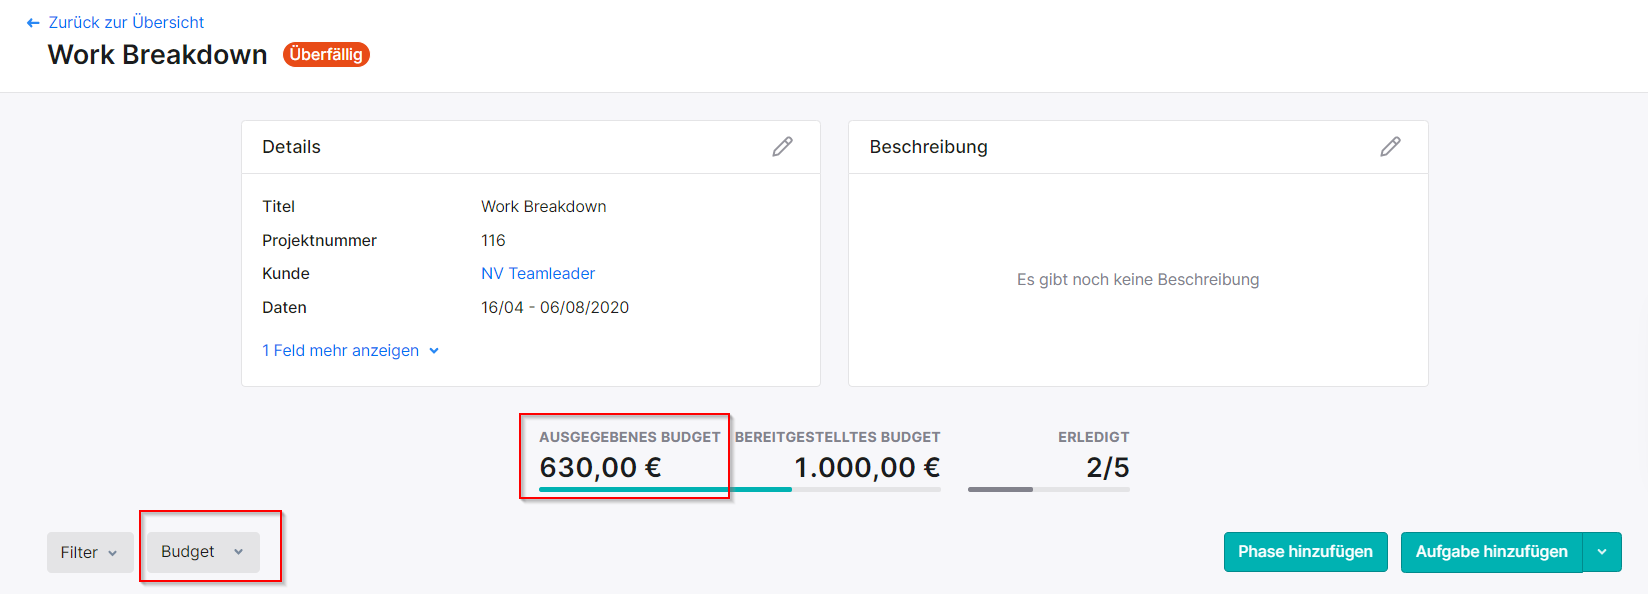The width and height of the screenshot is (1648, 594).
Task: Click the gray Erledigt progress bar
Action: [1000, 489]
